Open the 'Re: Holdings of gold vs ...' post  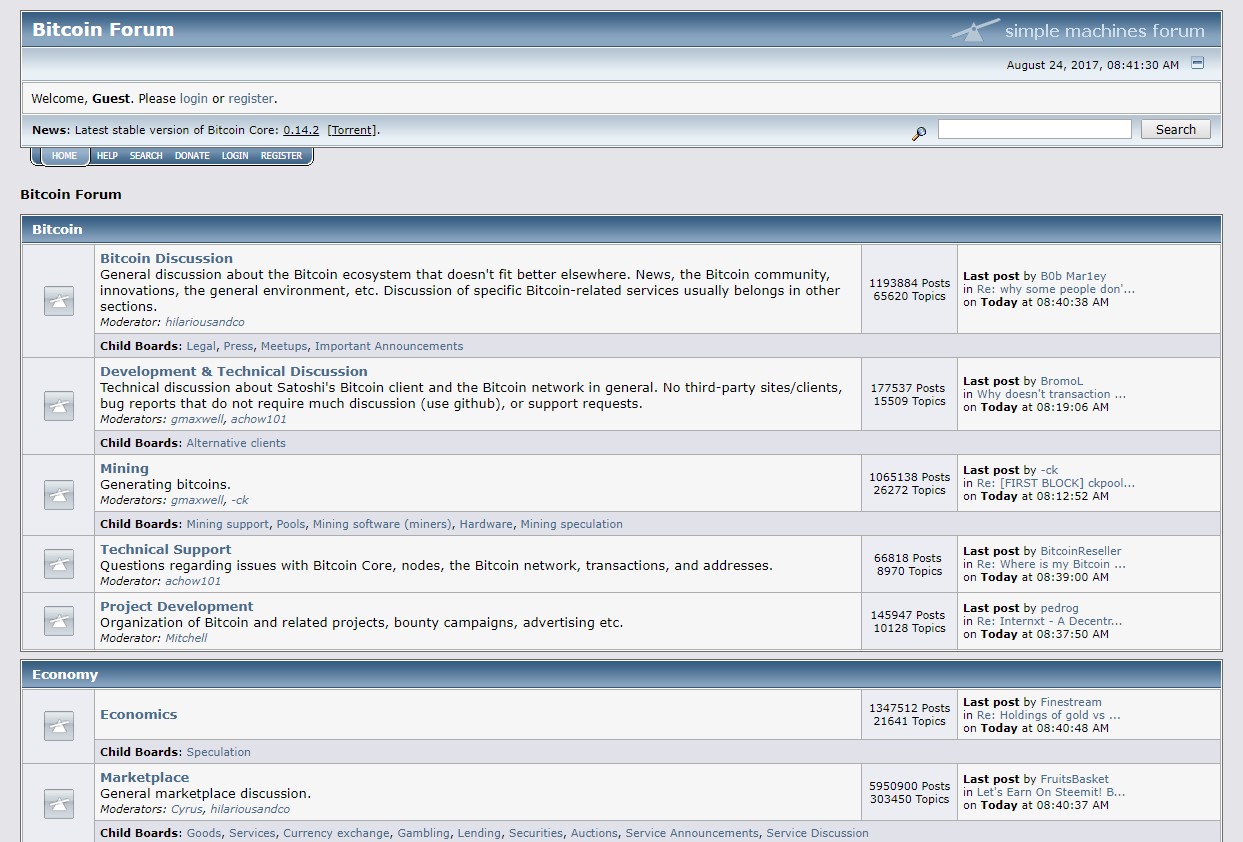pos(1049,715)
